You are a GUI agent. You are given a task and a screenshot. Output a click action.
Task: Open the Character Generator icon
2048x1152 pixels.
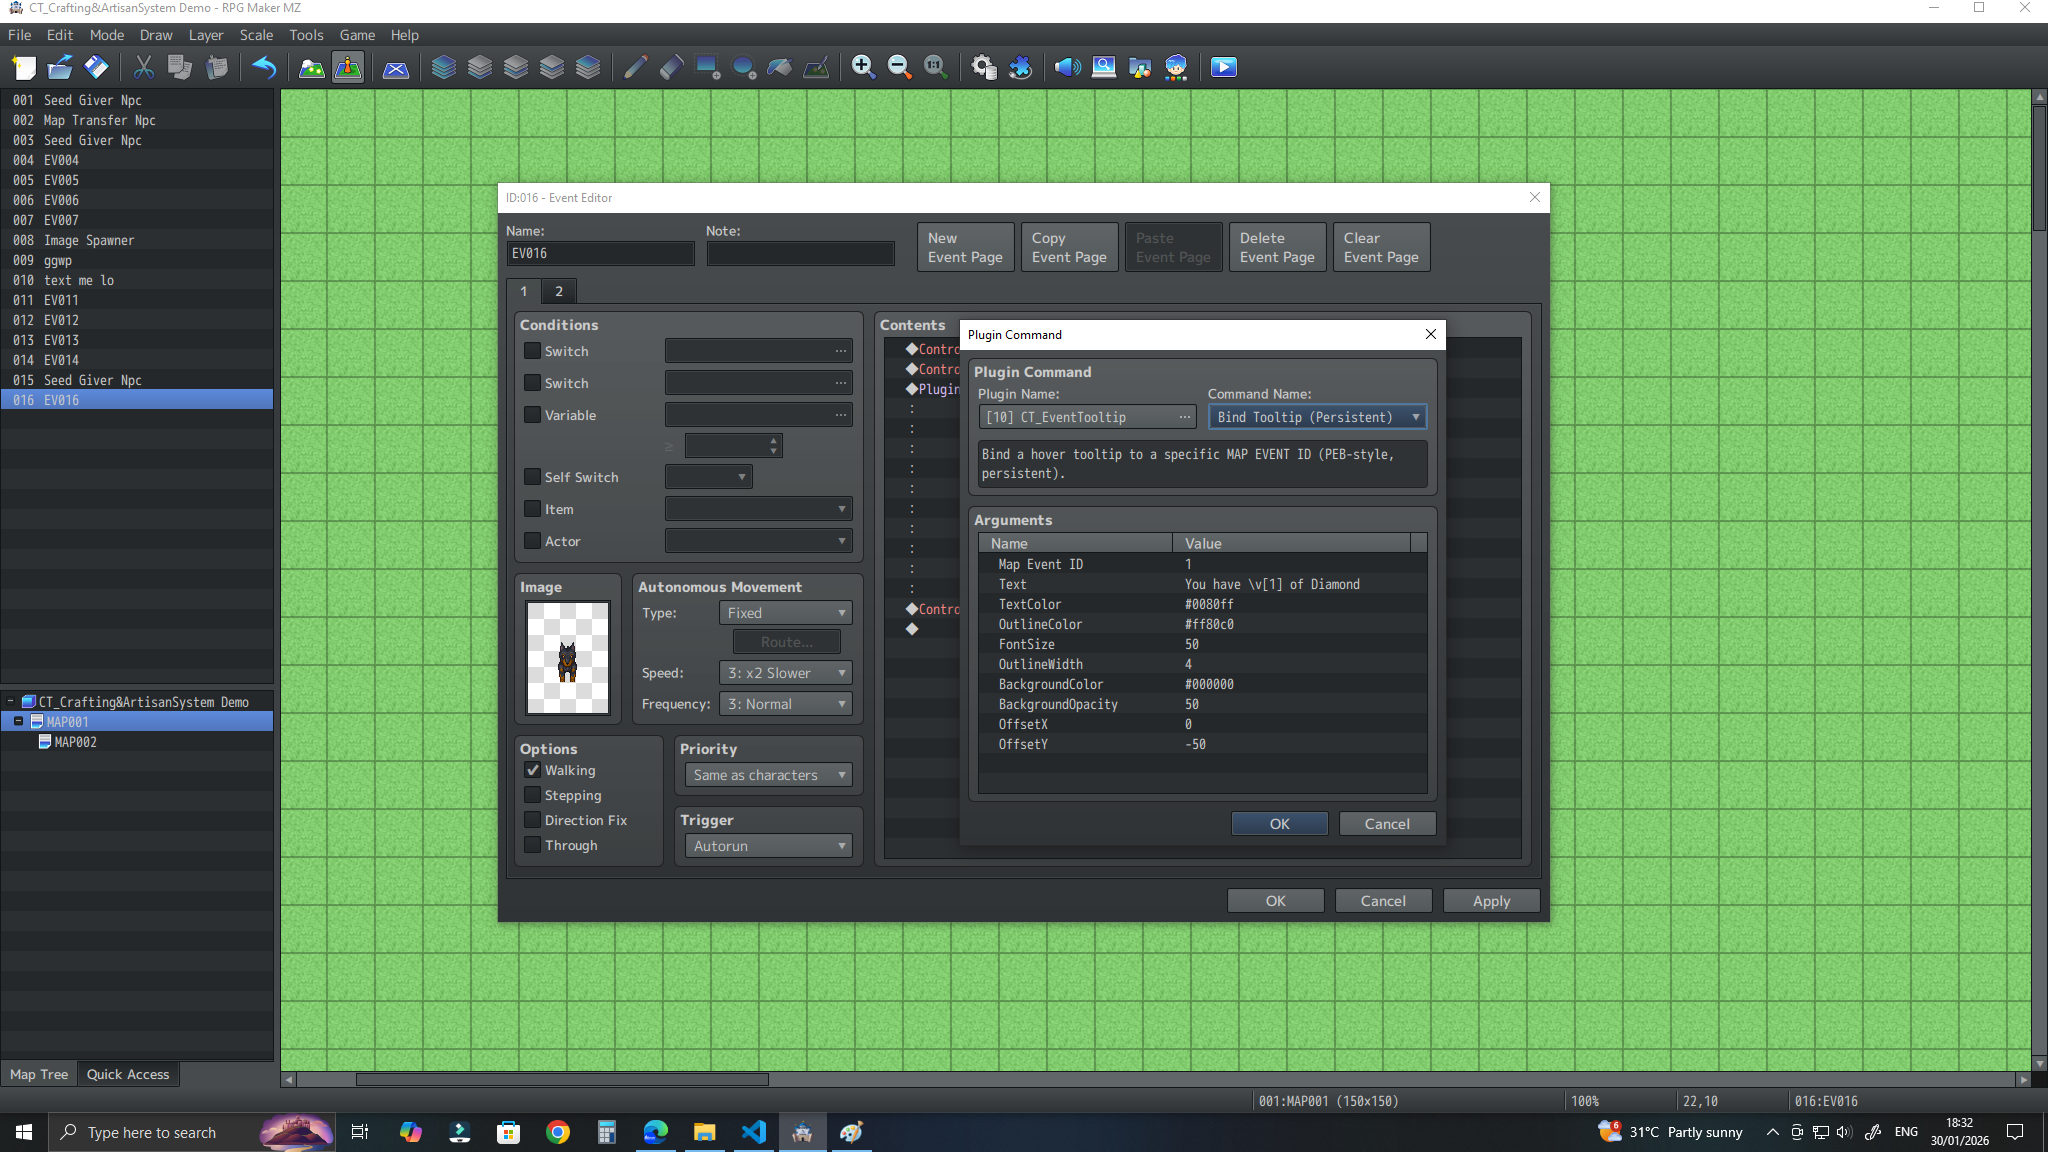pyautogui.click(x=1176, y=67)
